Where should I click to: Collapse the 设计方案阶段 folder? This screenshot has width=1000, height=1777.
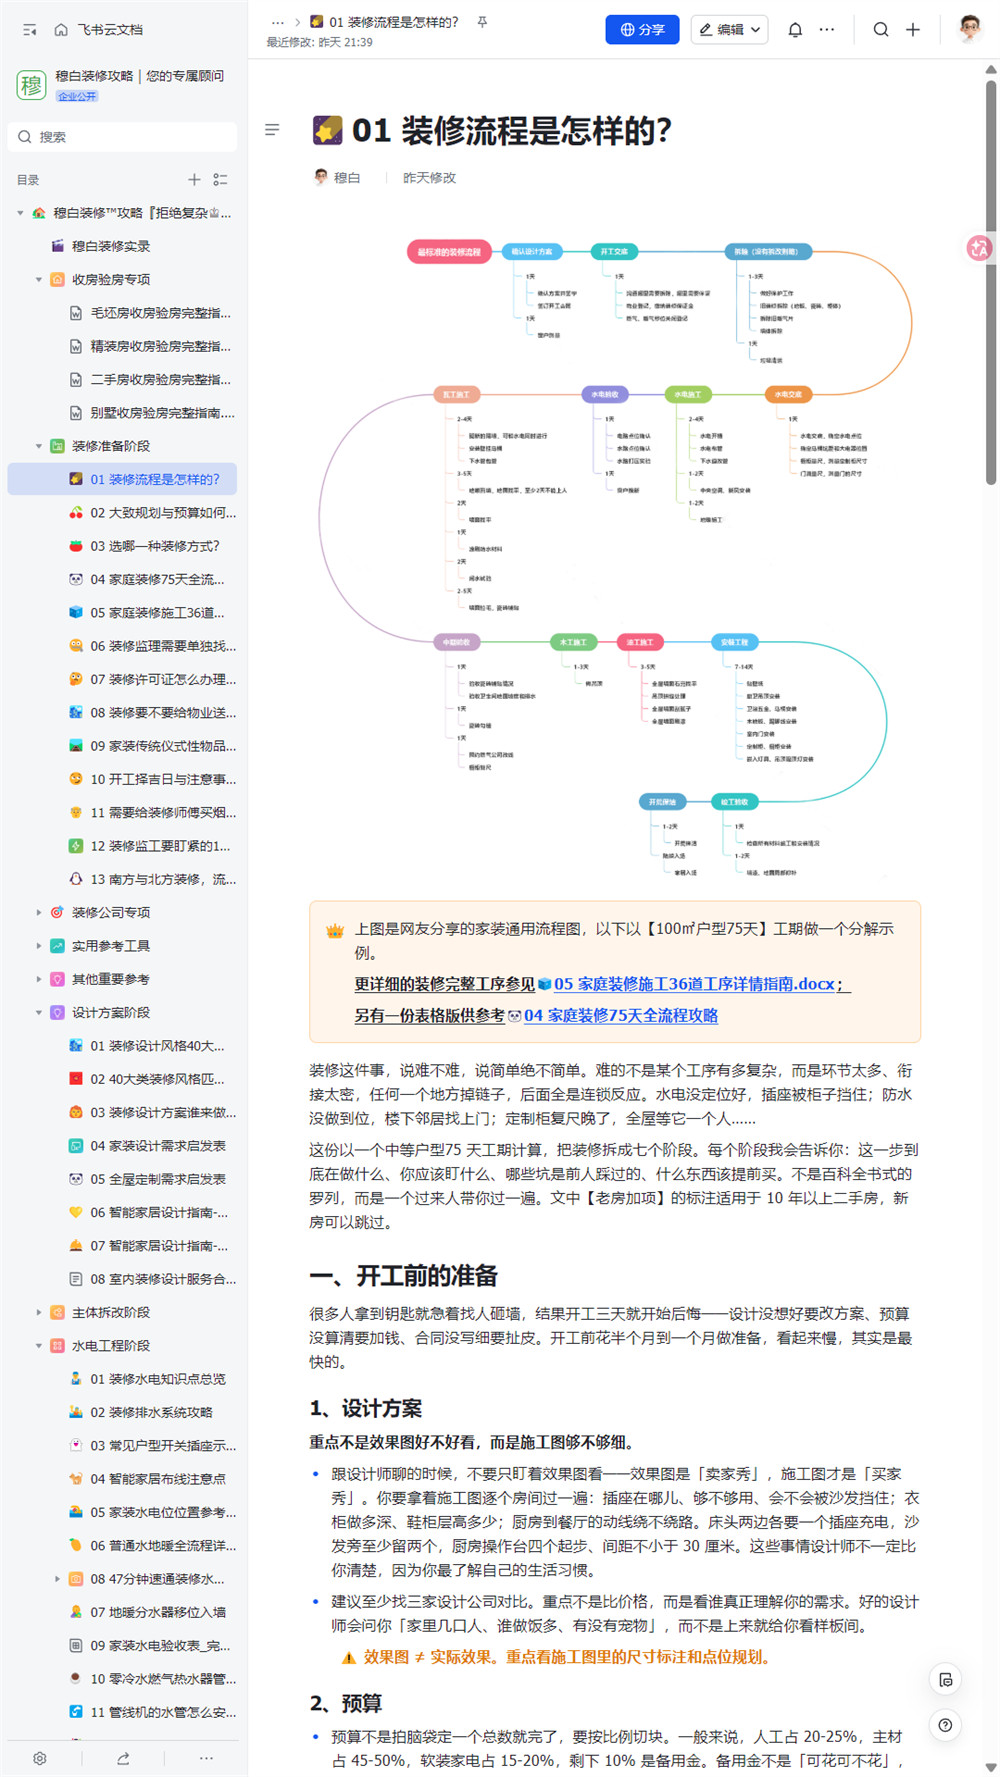(39, 1013)
